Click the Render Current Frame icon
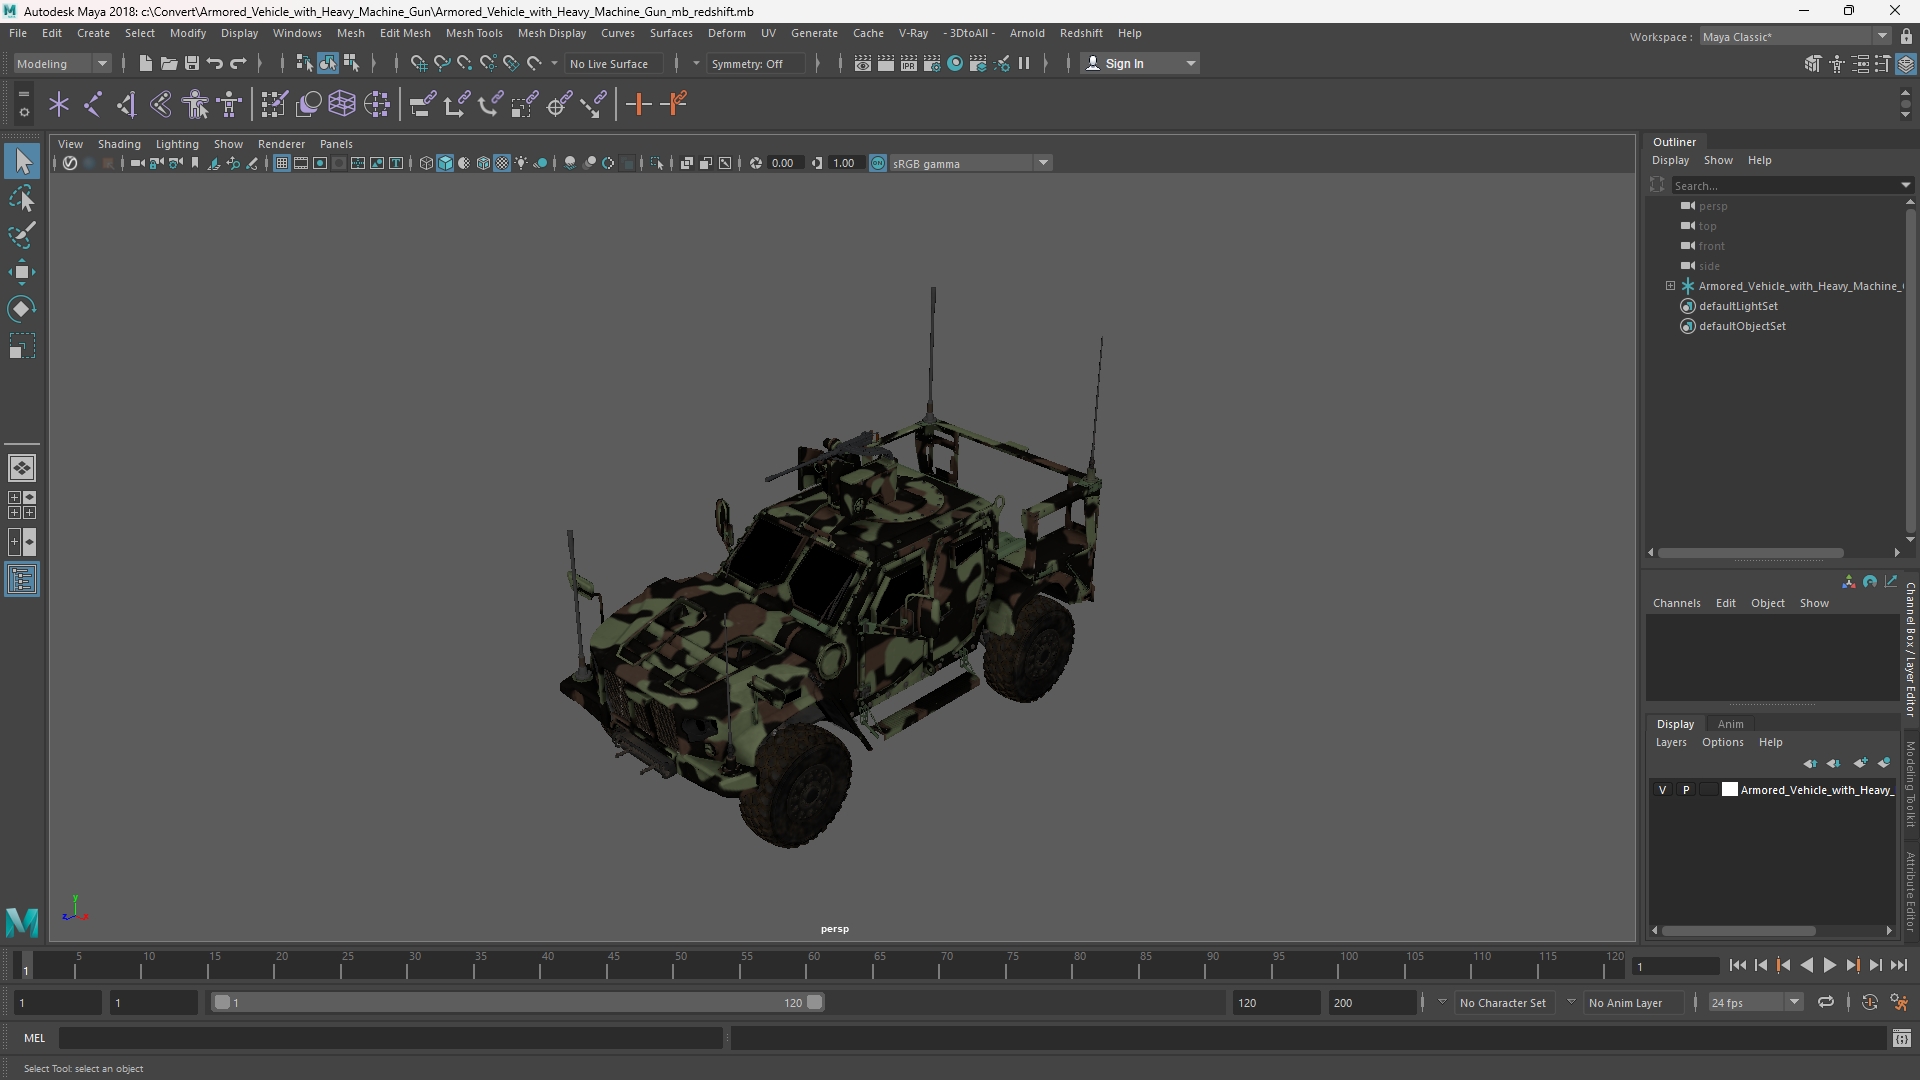This screenshot has height=1080, width=1920. [886, 63]
